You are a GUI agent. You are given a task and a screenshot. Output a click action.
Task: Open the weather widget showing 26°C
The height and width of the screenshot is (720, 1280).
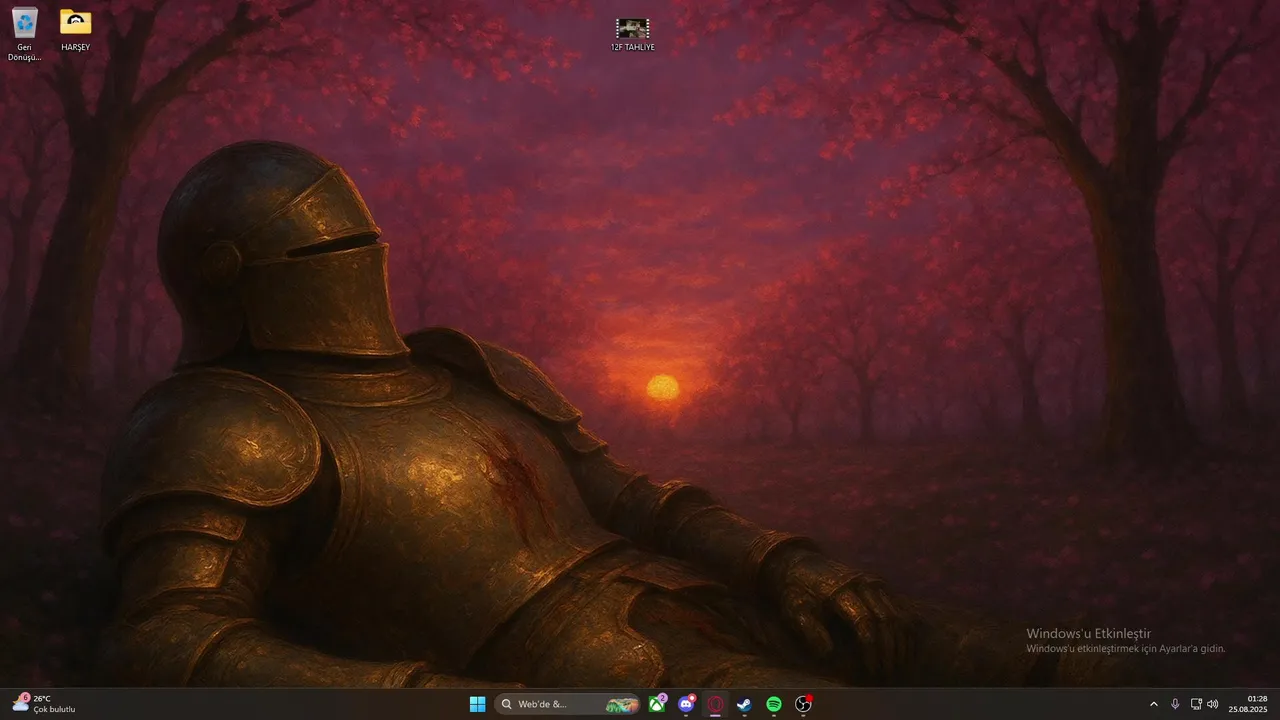(44, 704)
